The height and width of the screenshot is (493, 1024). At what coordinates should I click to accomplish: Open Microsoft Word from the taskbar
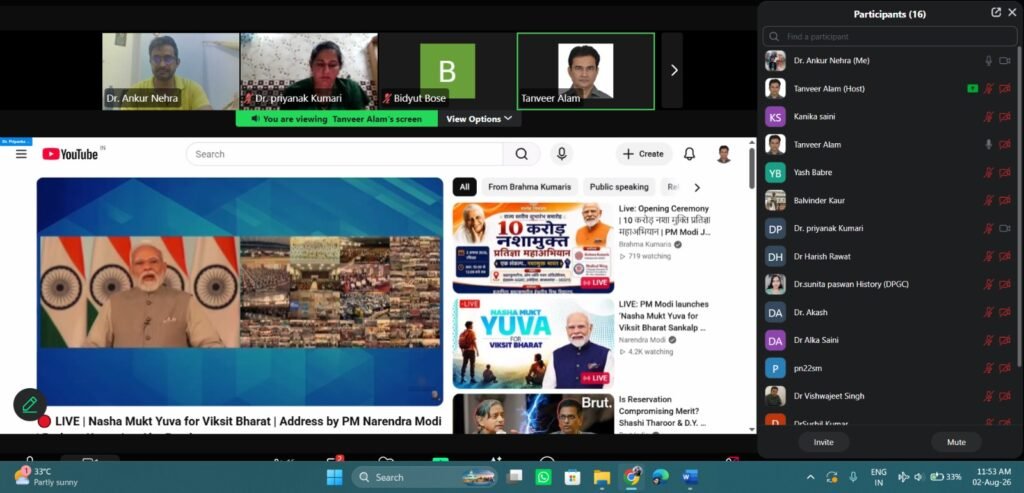click(690, 477)
